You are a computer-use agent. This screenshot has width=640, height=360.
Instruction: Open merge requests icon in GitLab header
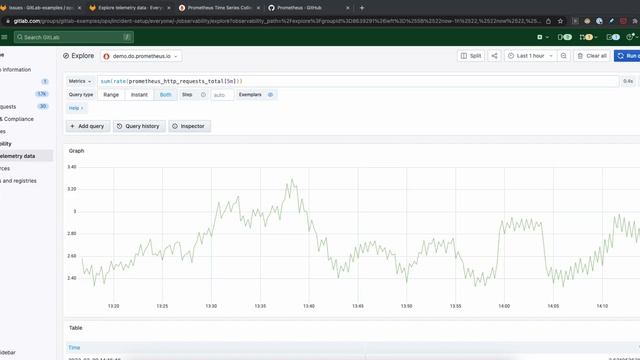coord(588,37)
